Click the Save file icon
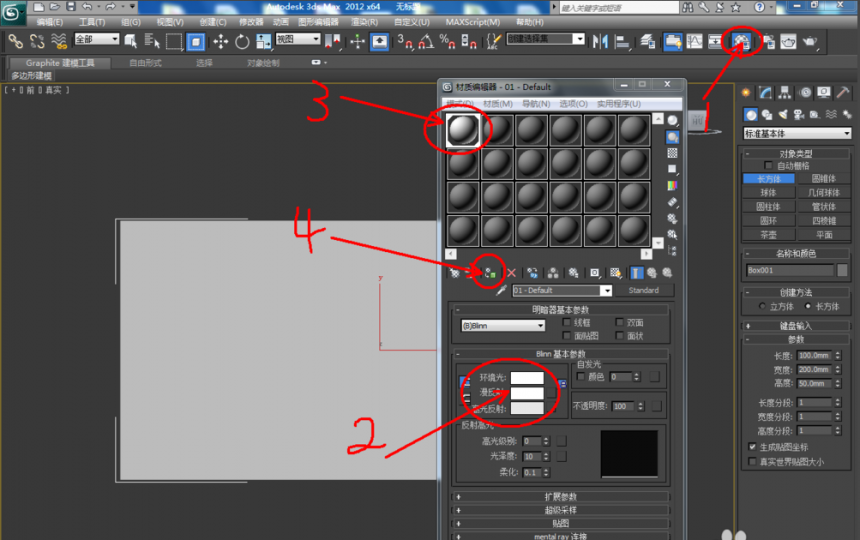Screen dimensions: 860x540 (71, 7)
